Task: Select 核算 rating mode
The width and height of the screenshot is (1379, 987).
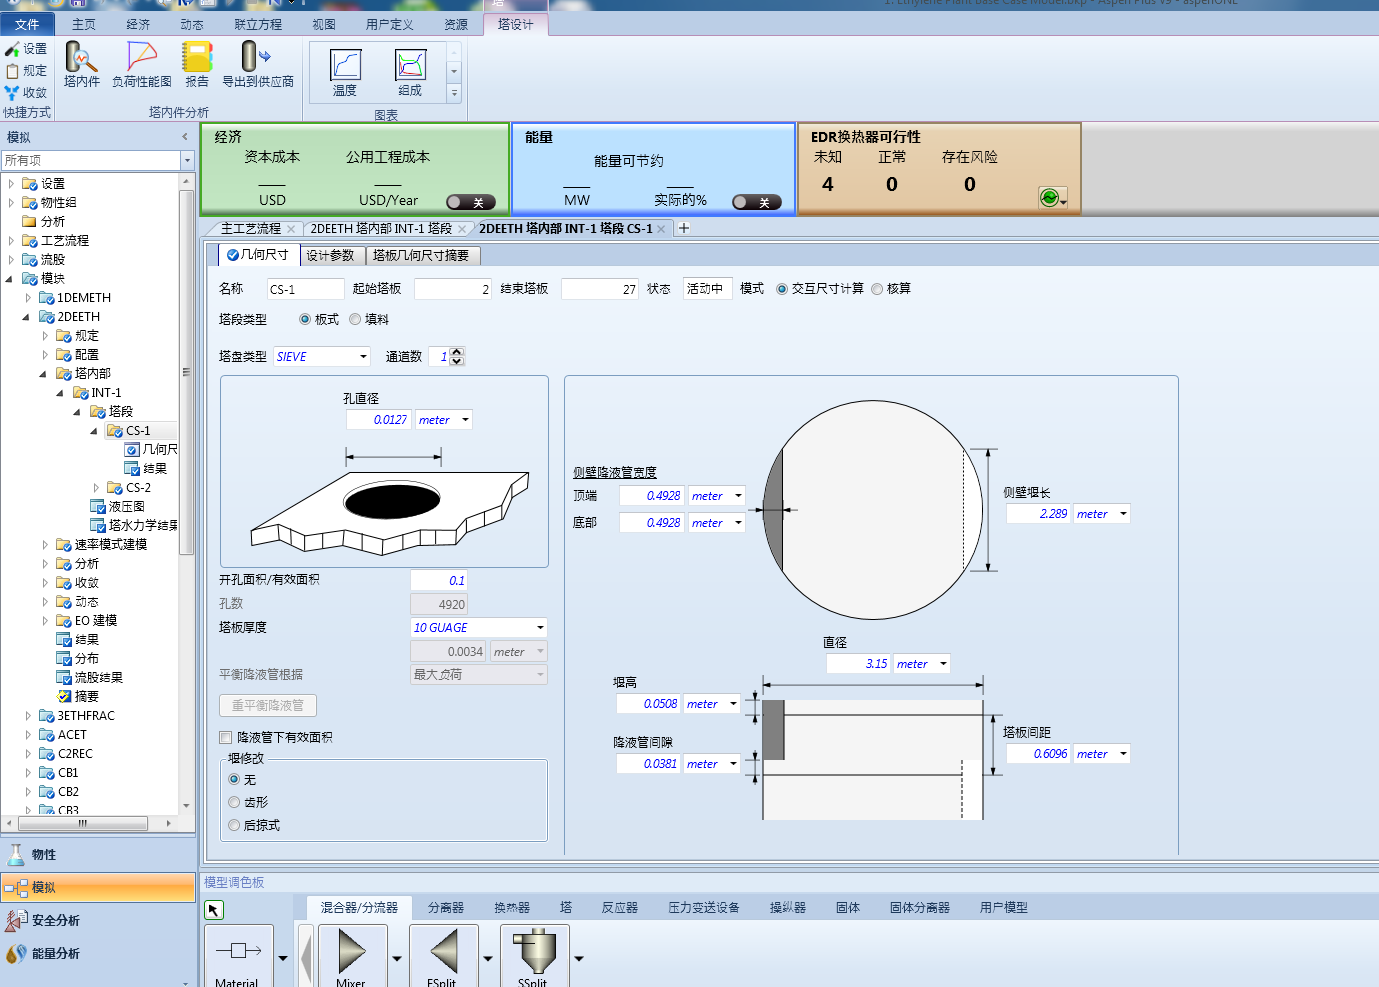Action: [877, 289]
